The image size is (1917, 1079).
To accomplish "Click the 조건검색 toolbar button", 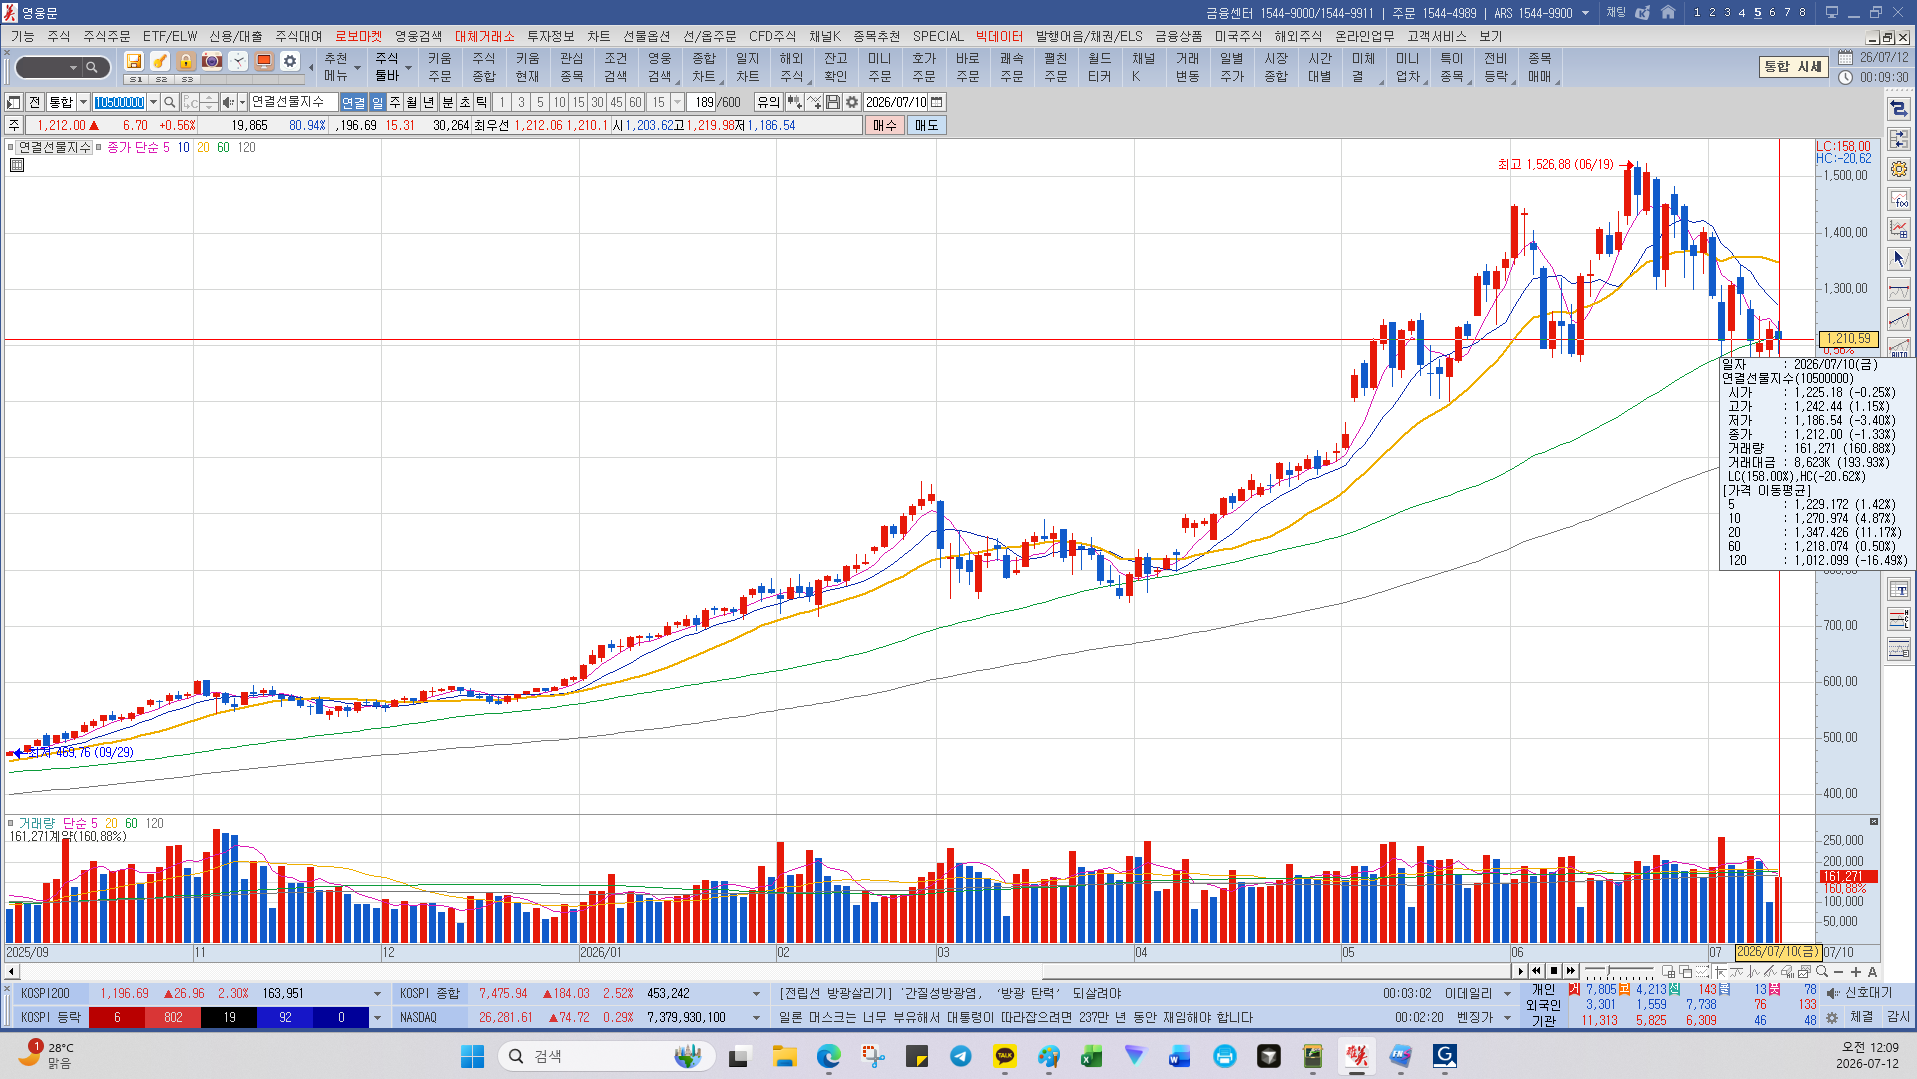I will [x=615, y=67].
